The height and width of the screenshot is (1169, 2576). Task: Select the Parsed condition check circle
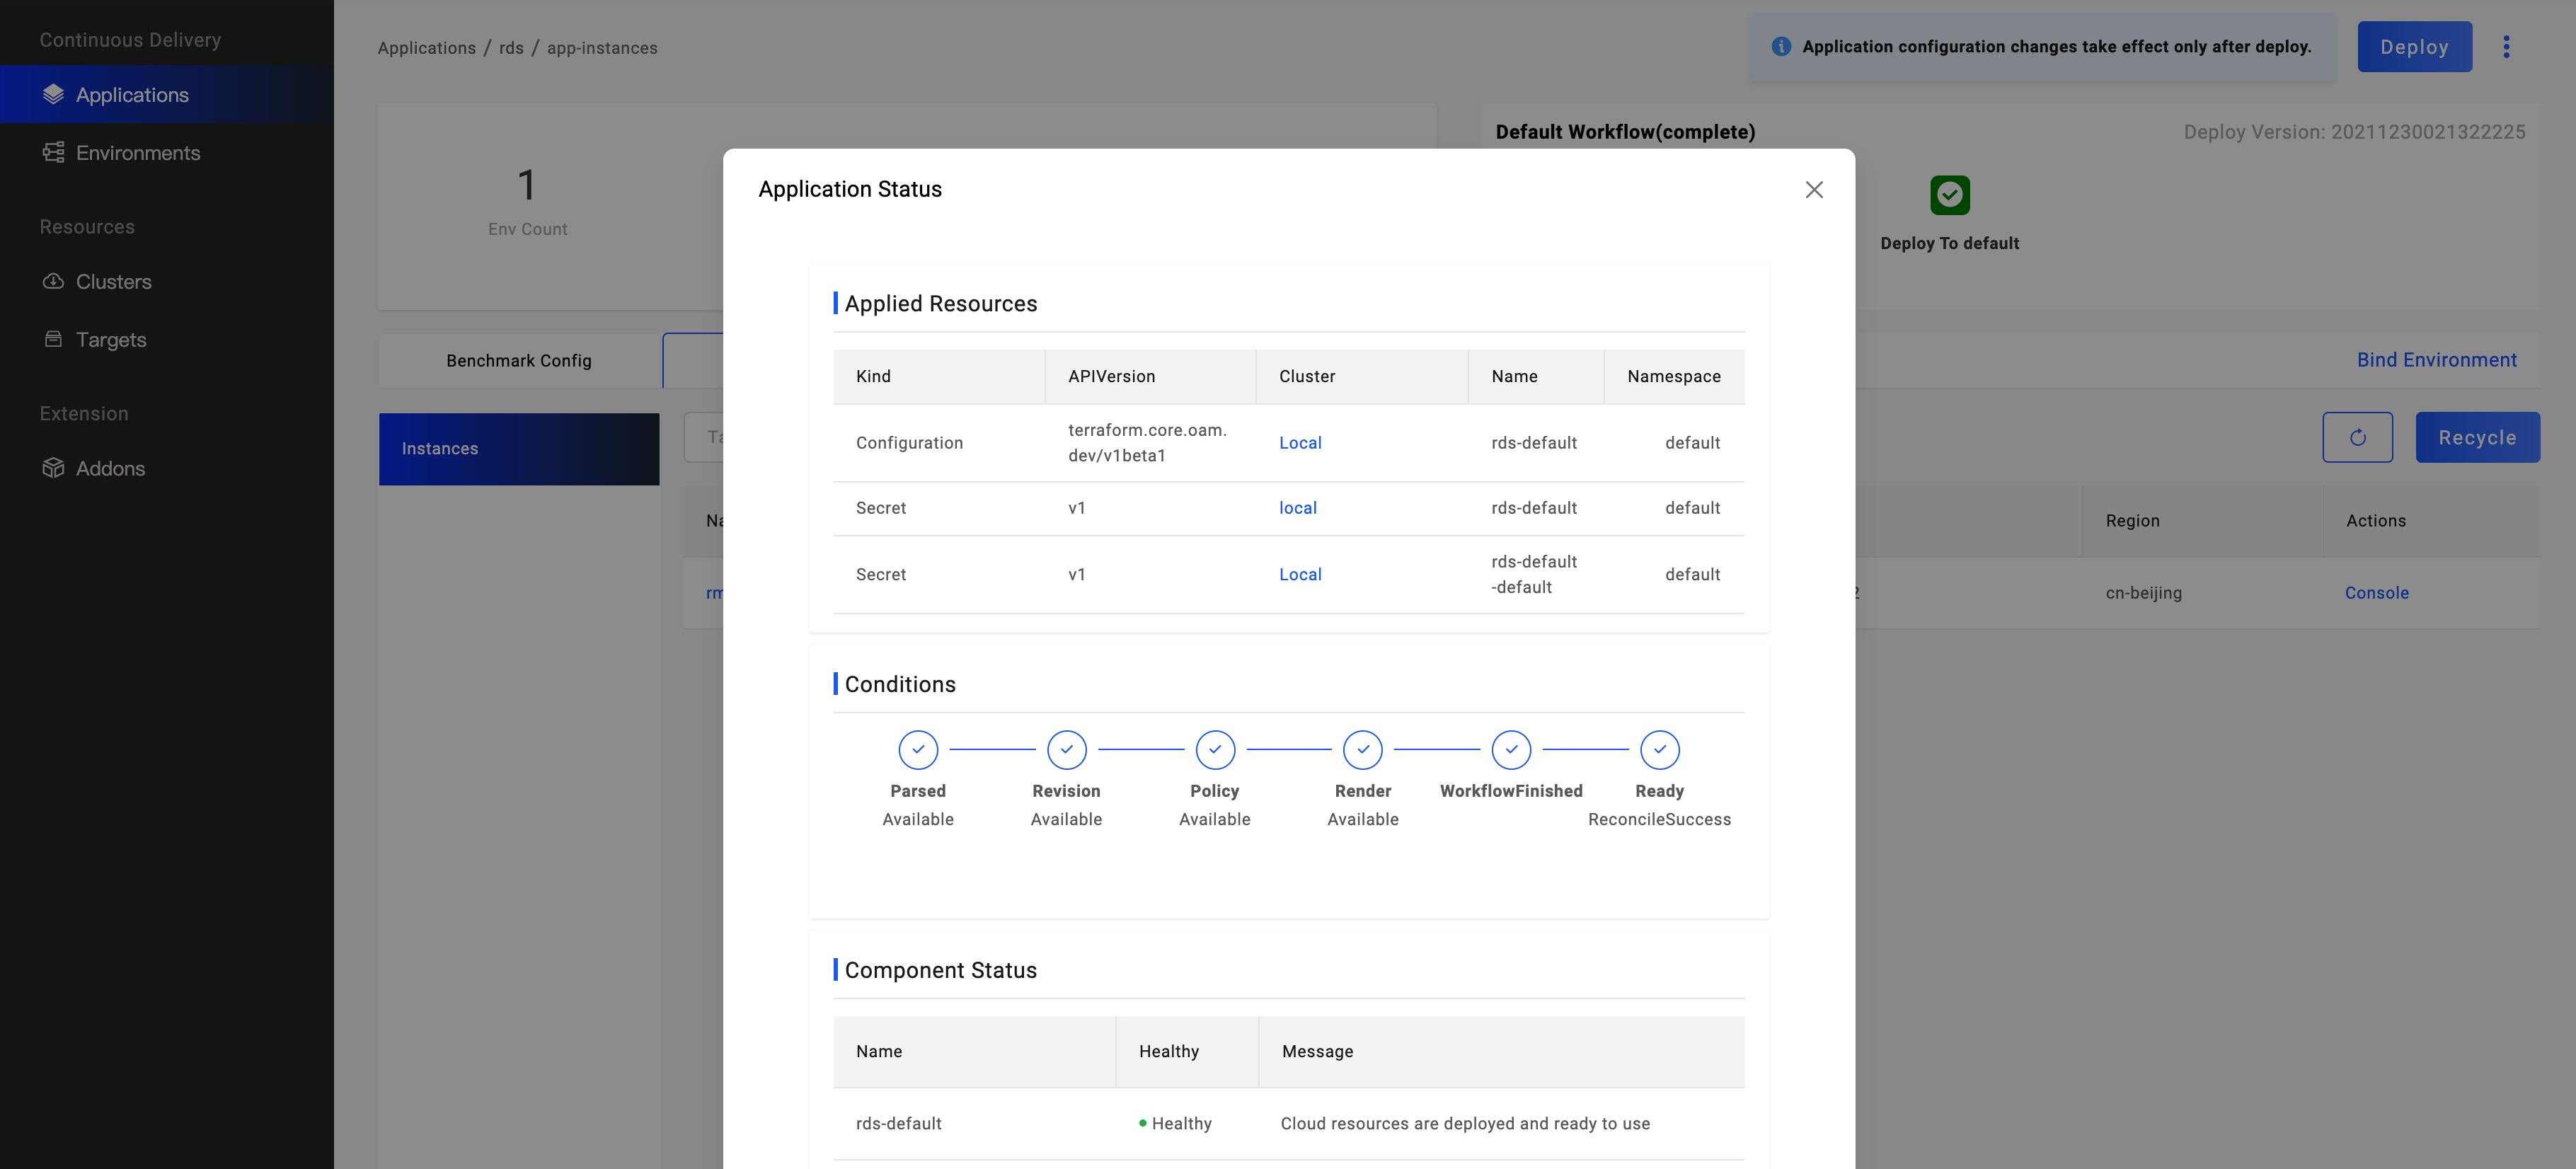(x=917, y=750)
